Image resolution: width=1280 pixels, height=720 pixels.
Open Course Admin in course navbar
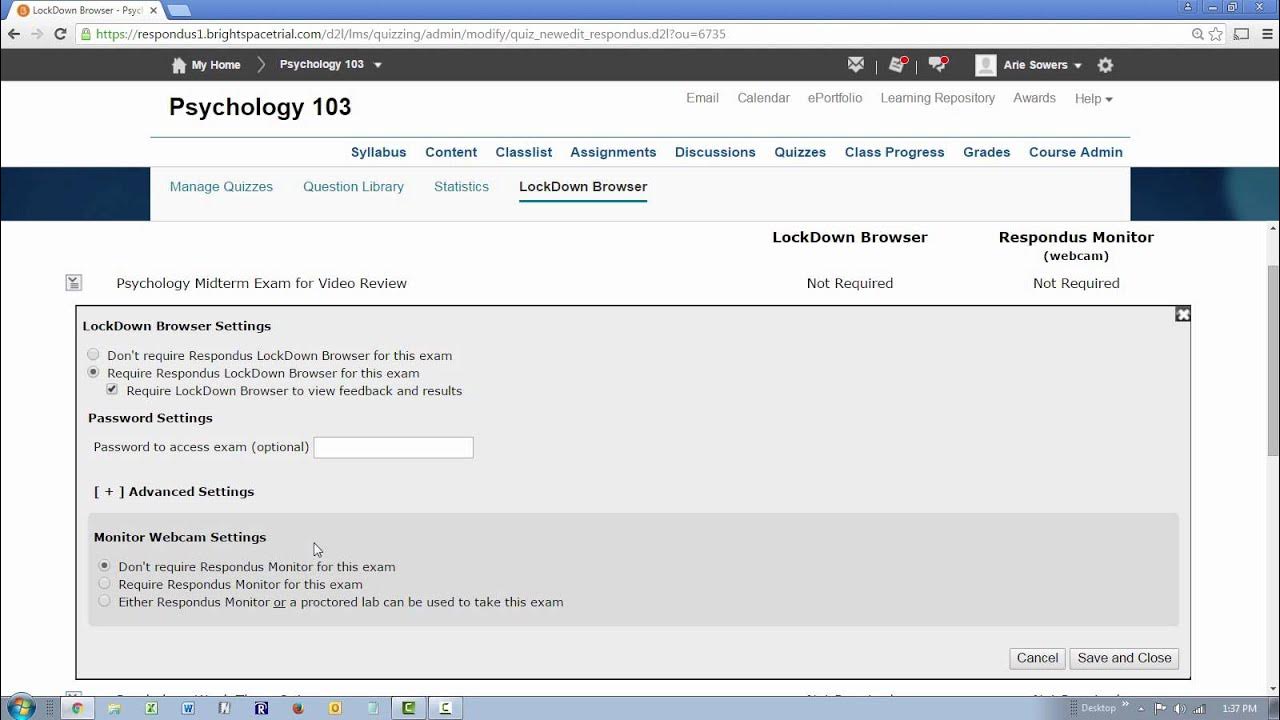[x=1076, y=152]
